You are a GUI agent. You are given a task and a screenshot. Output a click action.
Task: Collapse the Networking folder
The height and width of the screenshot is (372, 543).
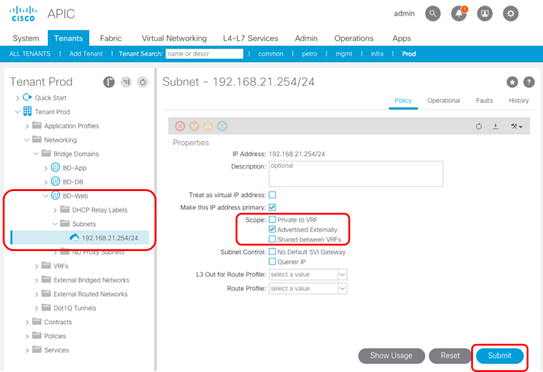click(27, 140)
